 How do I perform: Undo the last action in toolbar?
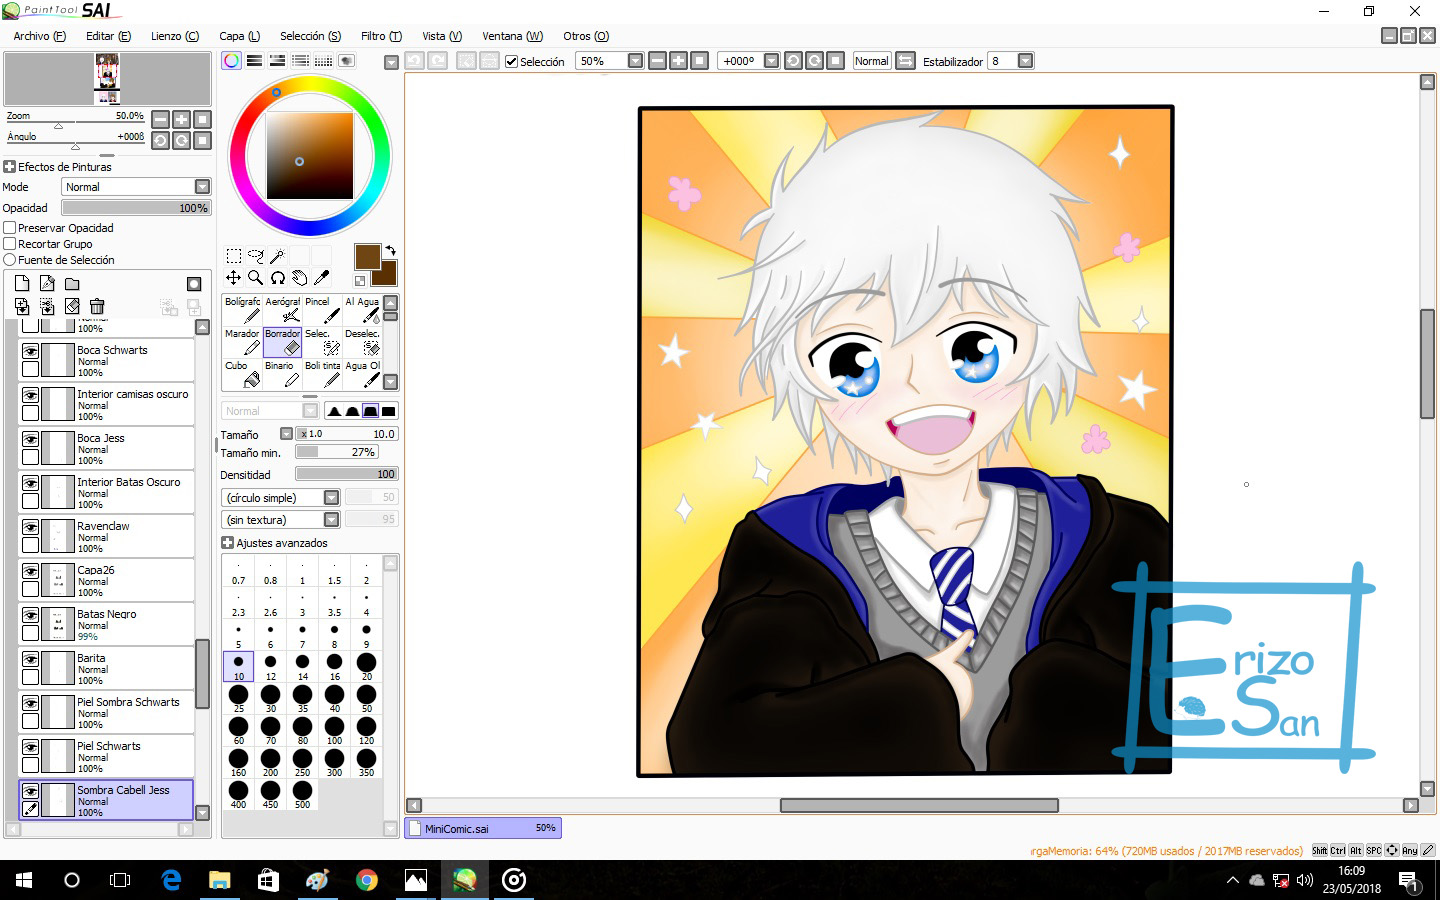click(x=414, y=61)
